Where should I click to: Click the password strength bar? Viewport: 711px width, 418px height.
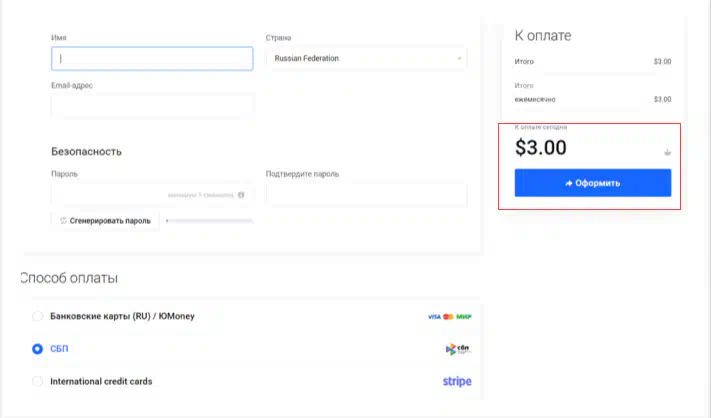[209, 221]
